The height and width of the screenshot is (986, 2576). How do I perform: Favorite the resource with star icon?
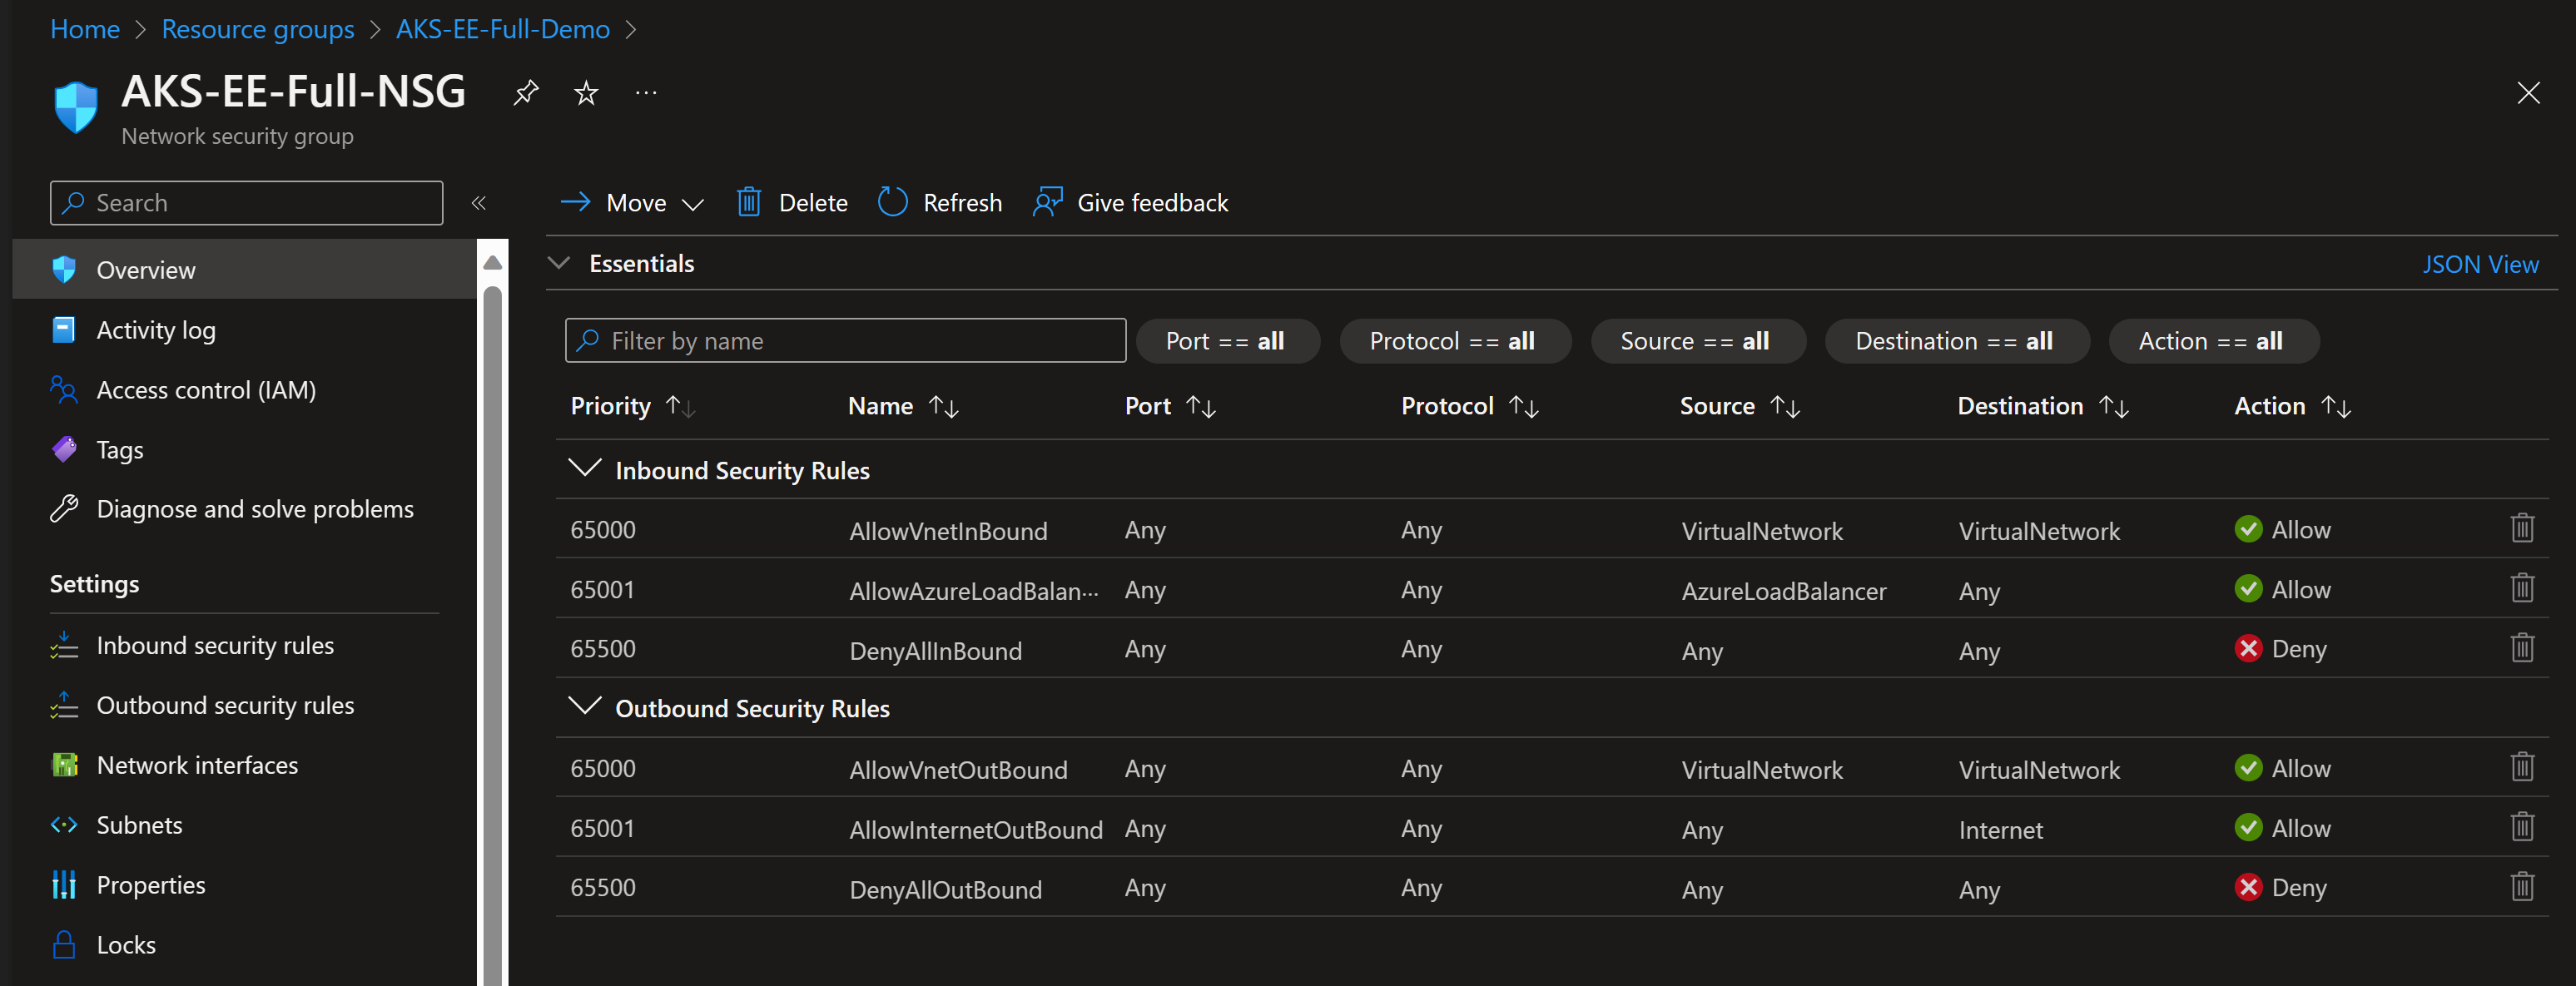[x=586, y=93]
